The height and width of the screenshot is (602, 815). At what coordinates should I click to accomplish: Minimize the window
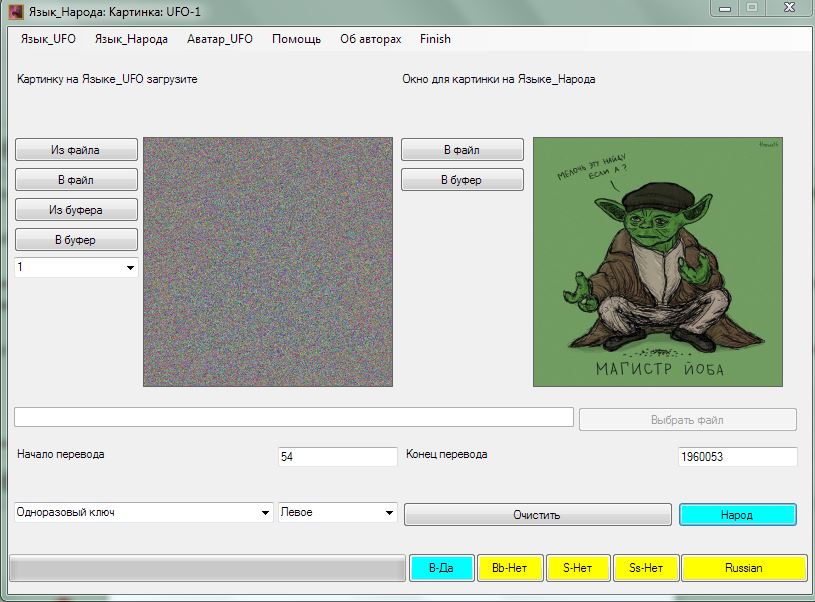pos(725,8)
